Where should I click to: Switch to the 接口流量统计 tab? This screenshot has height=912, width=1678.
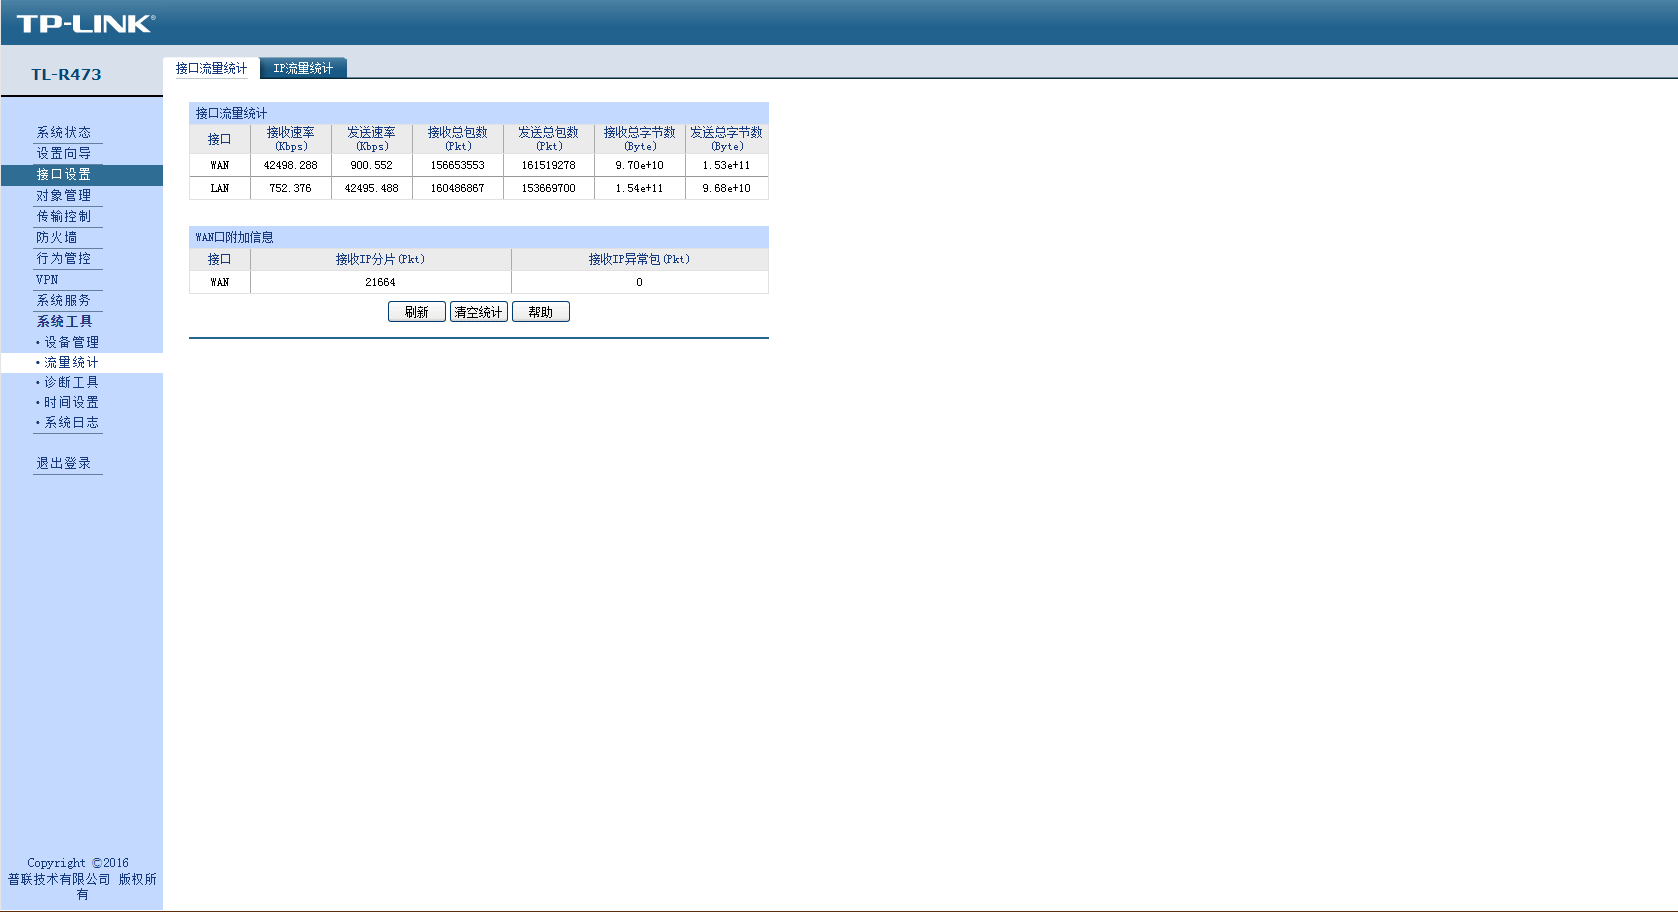pyautogui.click(x=211, y=68)
